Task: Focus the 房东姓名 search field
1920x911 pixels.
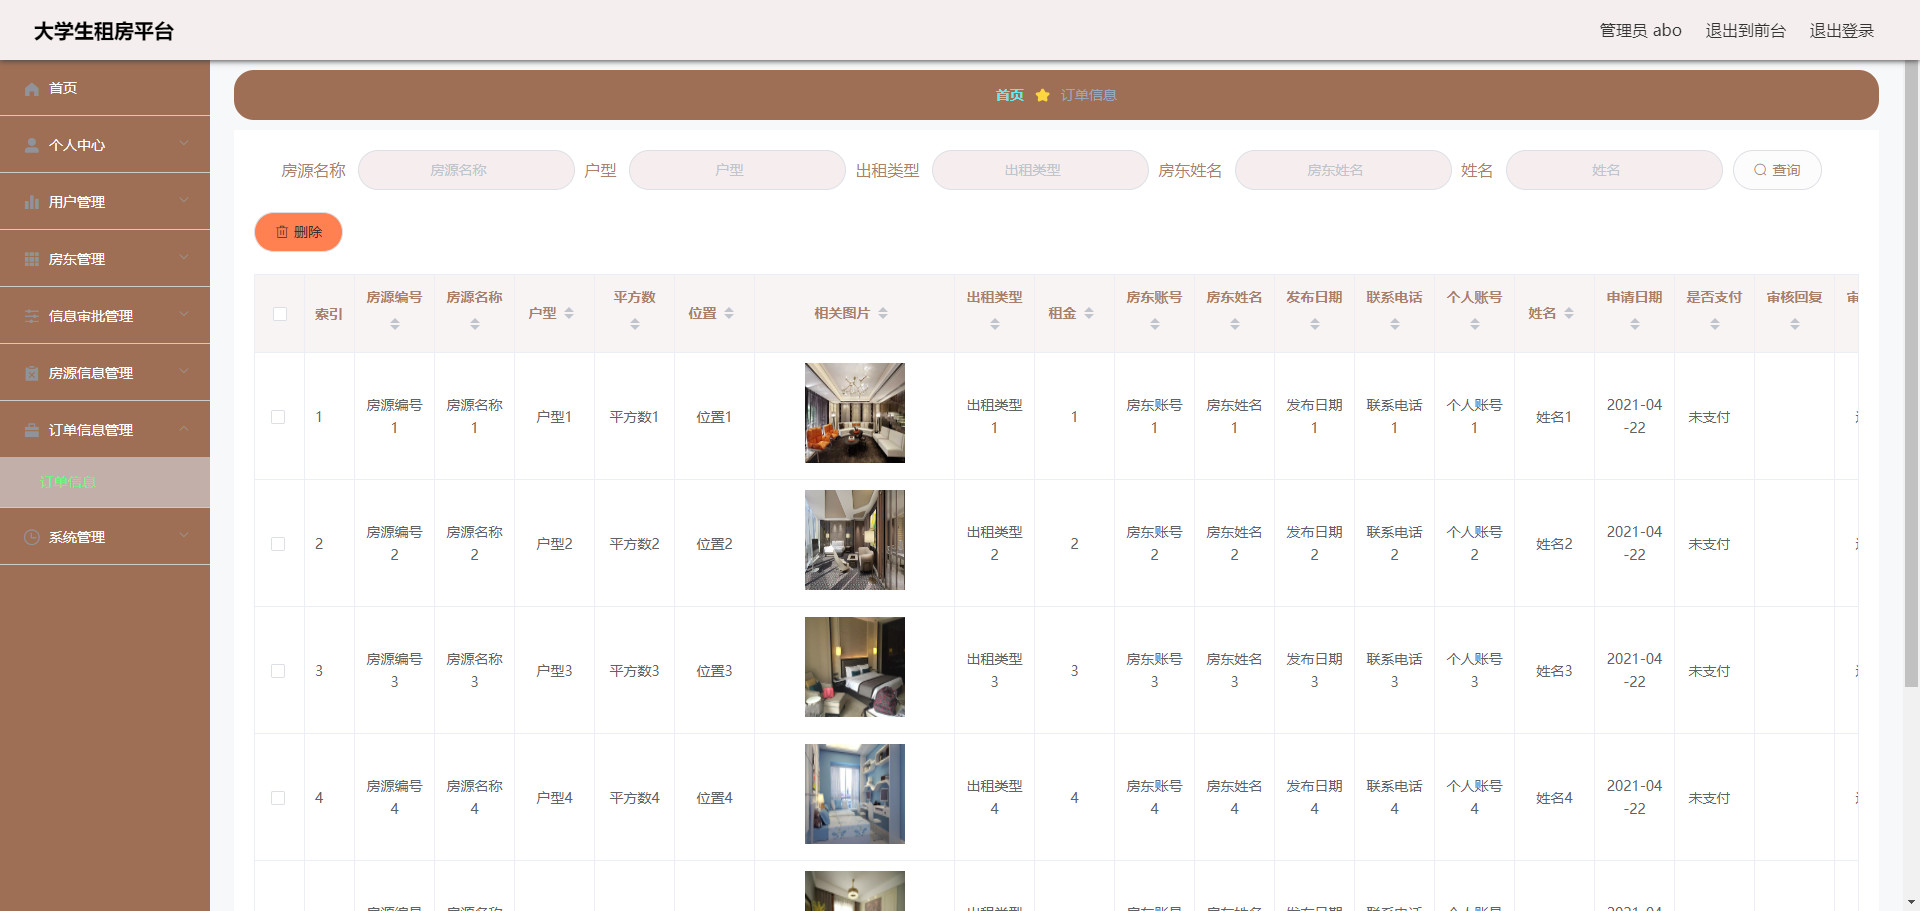Action: (1343, 170)
